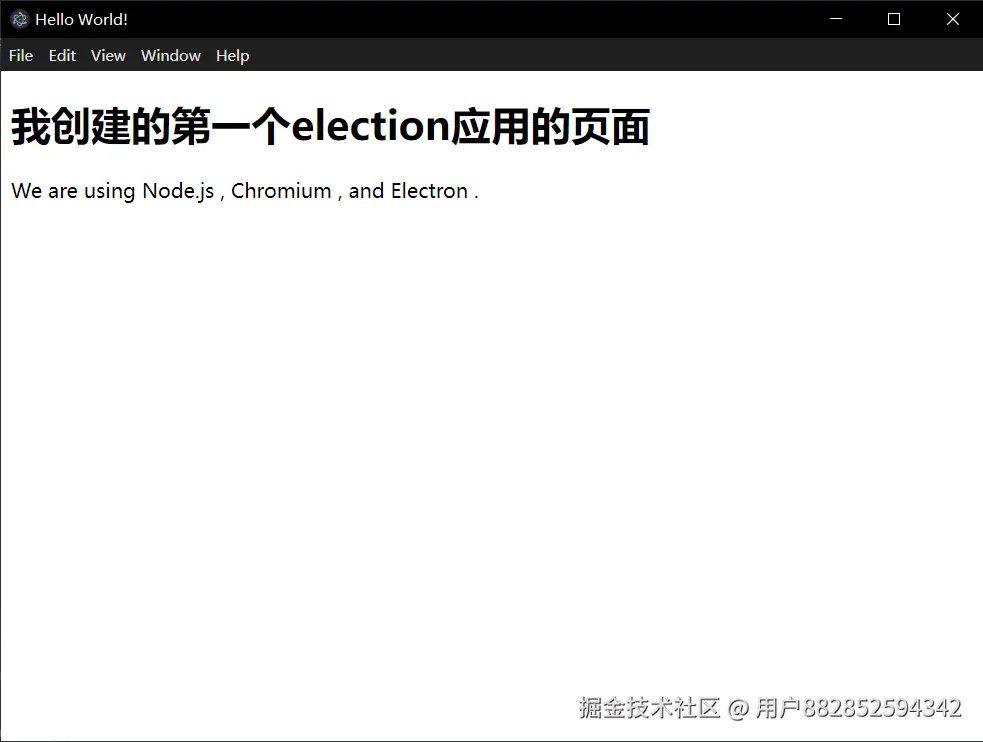The image size is (983, 742).
Task: Maximize the Hello World window
Action: pos(894,19)
